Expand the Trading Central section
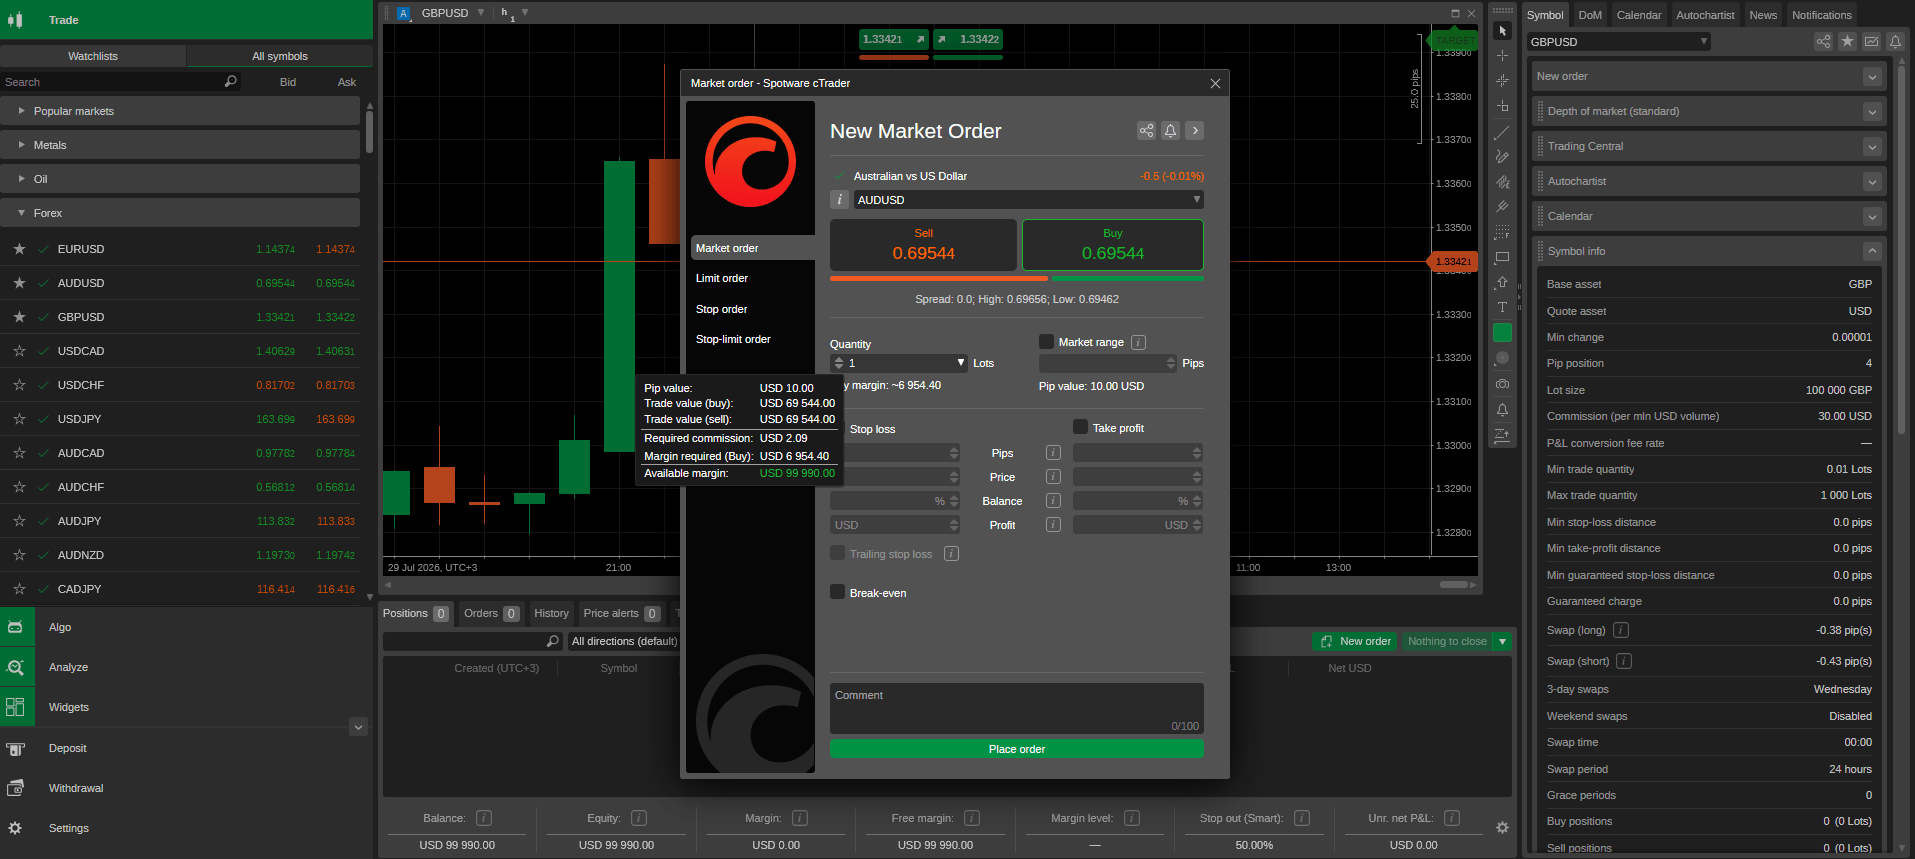 point(1872,147)
